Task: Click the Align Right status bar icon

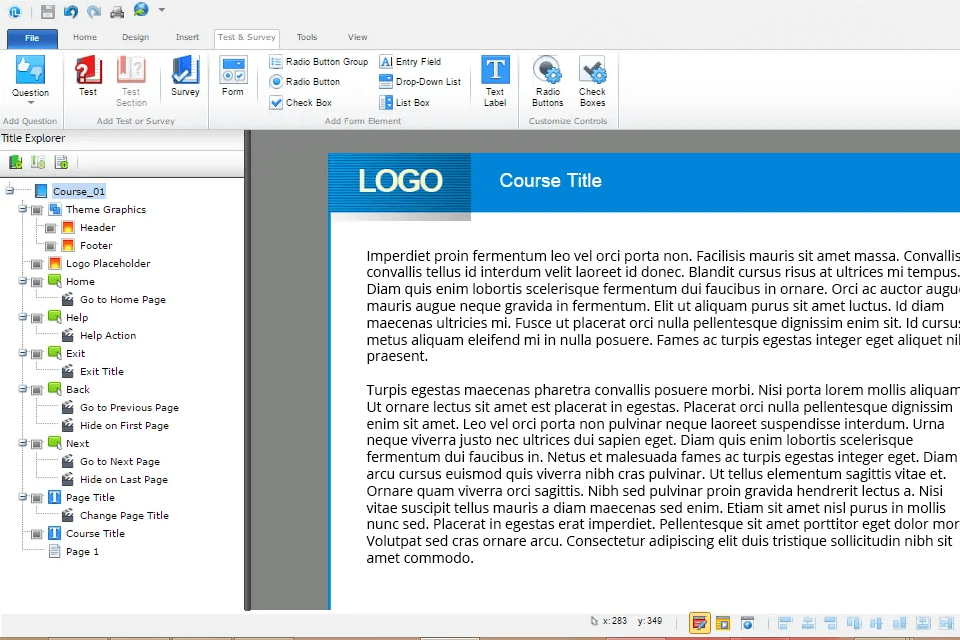Action: point(831,623)
